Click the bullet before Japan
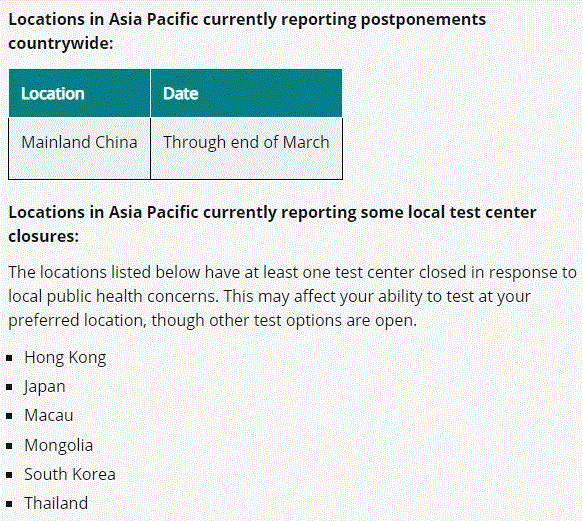Viewport: 583px width, 521px height. point(10,387)
